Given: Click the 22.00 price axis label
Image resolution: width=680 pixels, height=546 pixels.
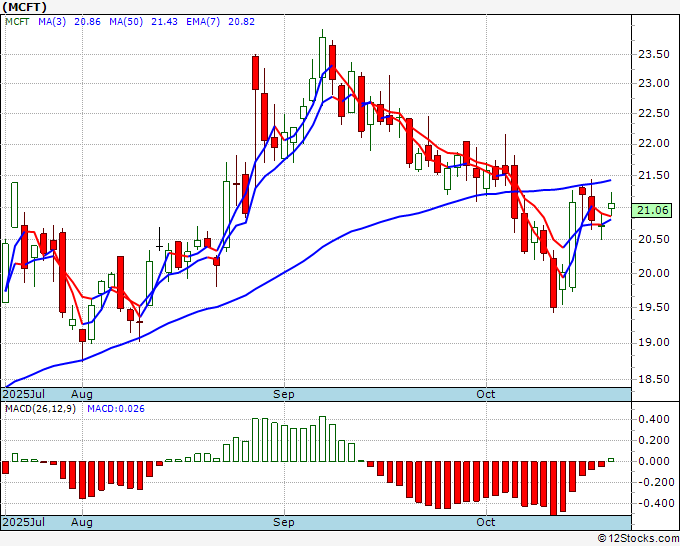Looking at the screenshot, I should (x=654, y=144).
